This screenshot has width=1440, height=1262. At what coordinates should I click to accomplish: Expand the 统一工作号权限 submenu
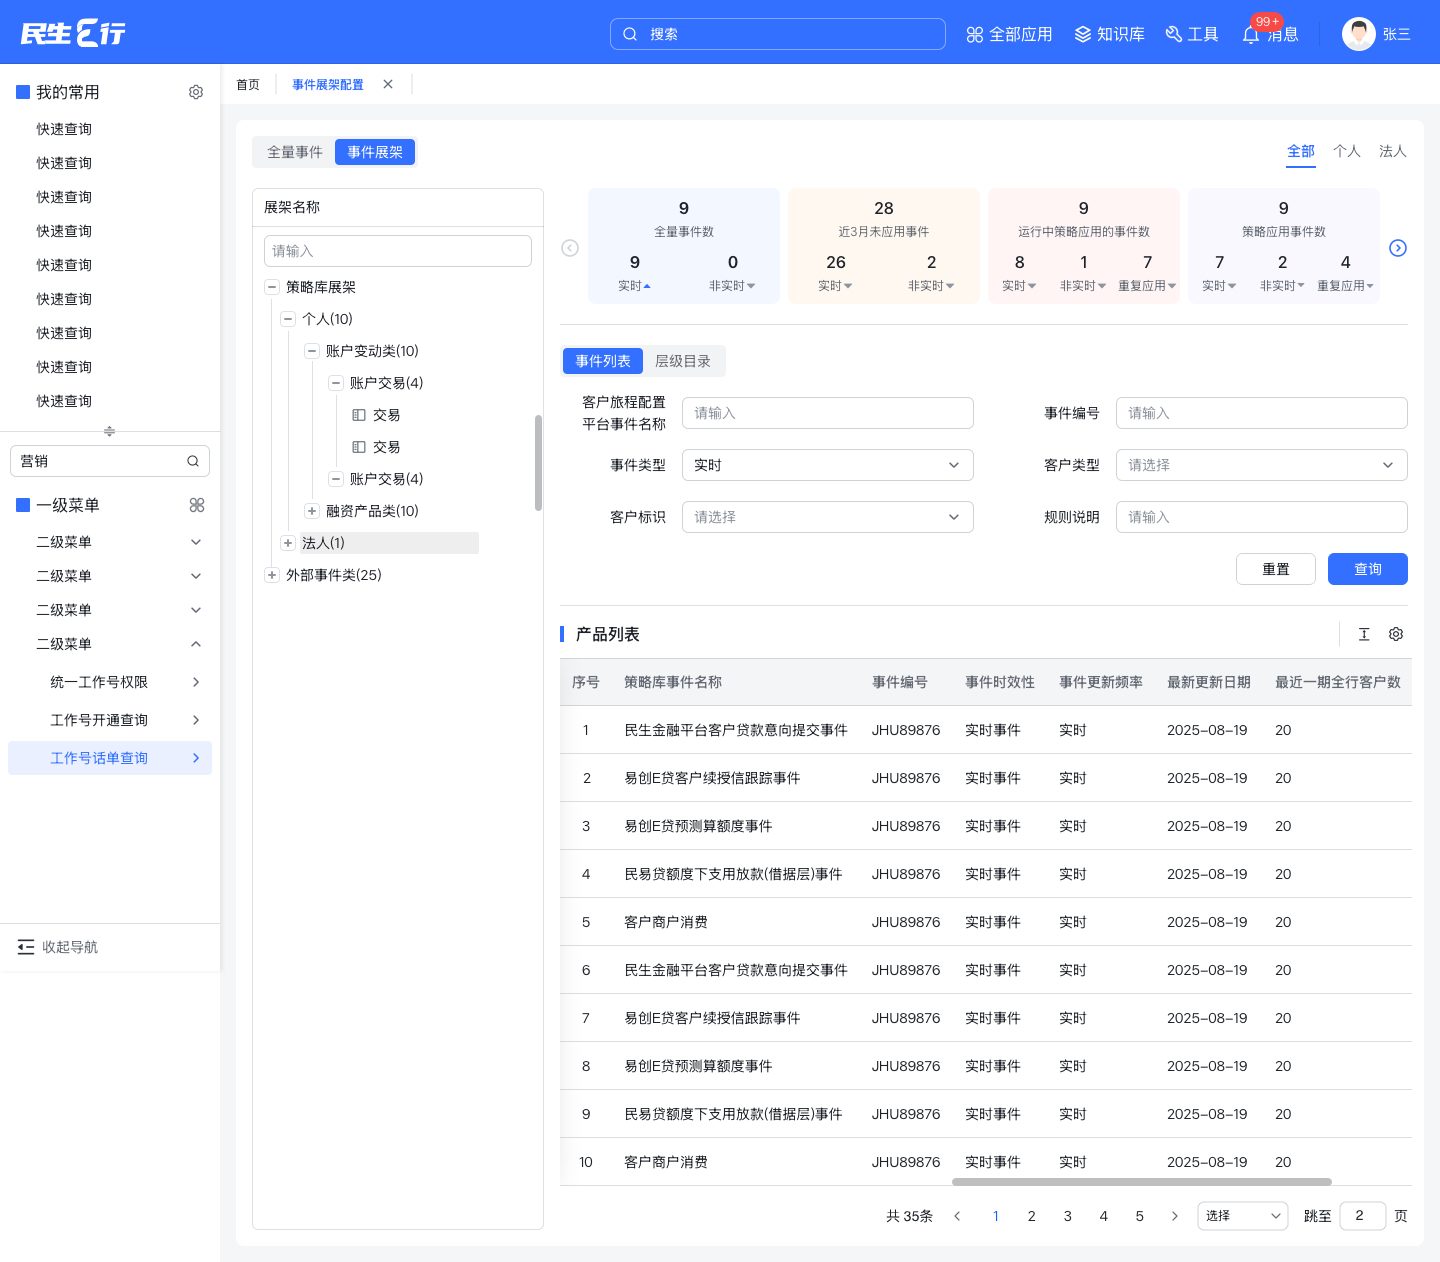pos(196,682)
